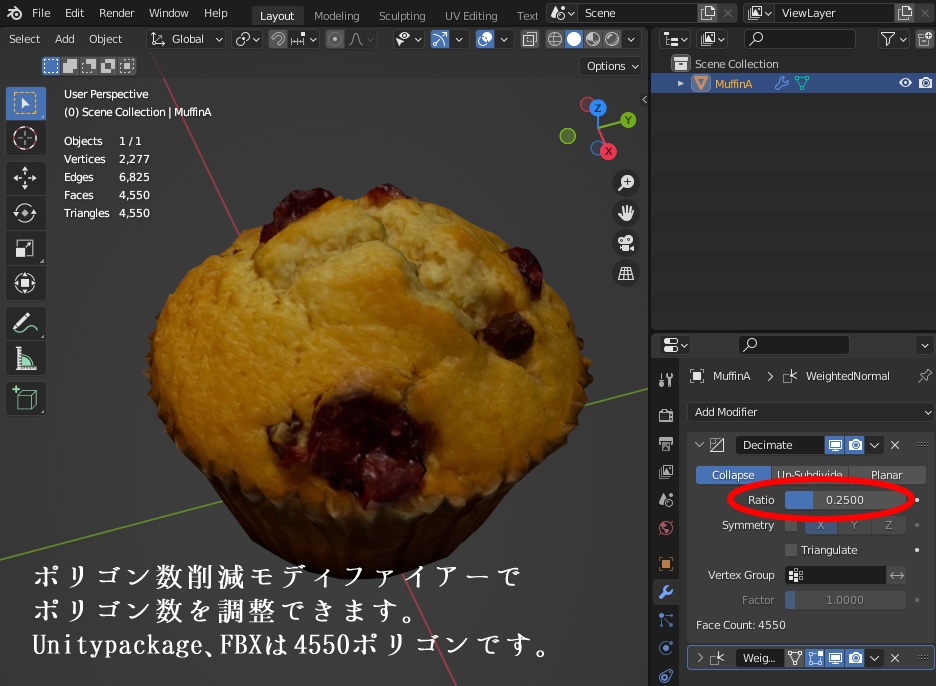The width and height of the screenshot is (936, 686).
Task: Activate the Measure tool
Action: click(x=25, y=357)
